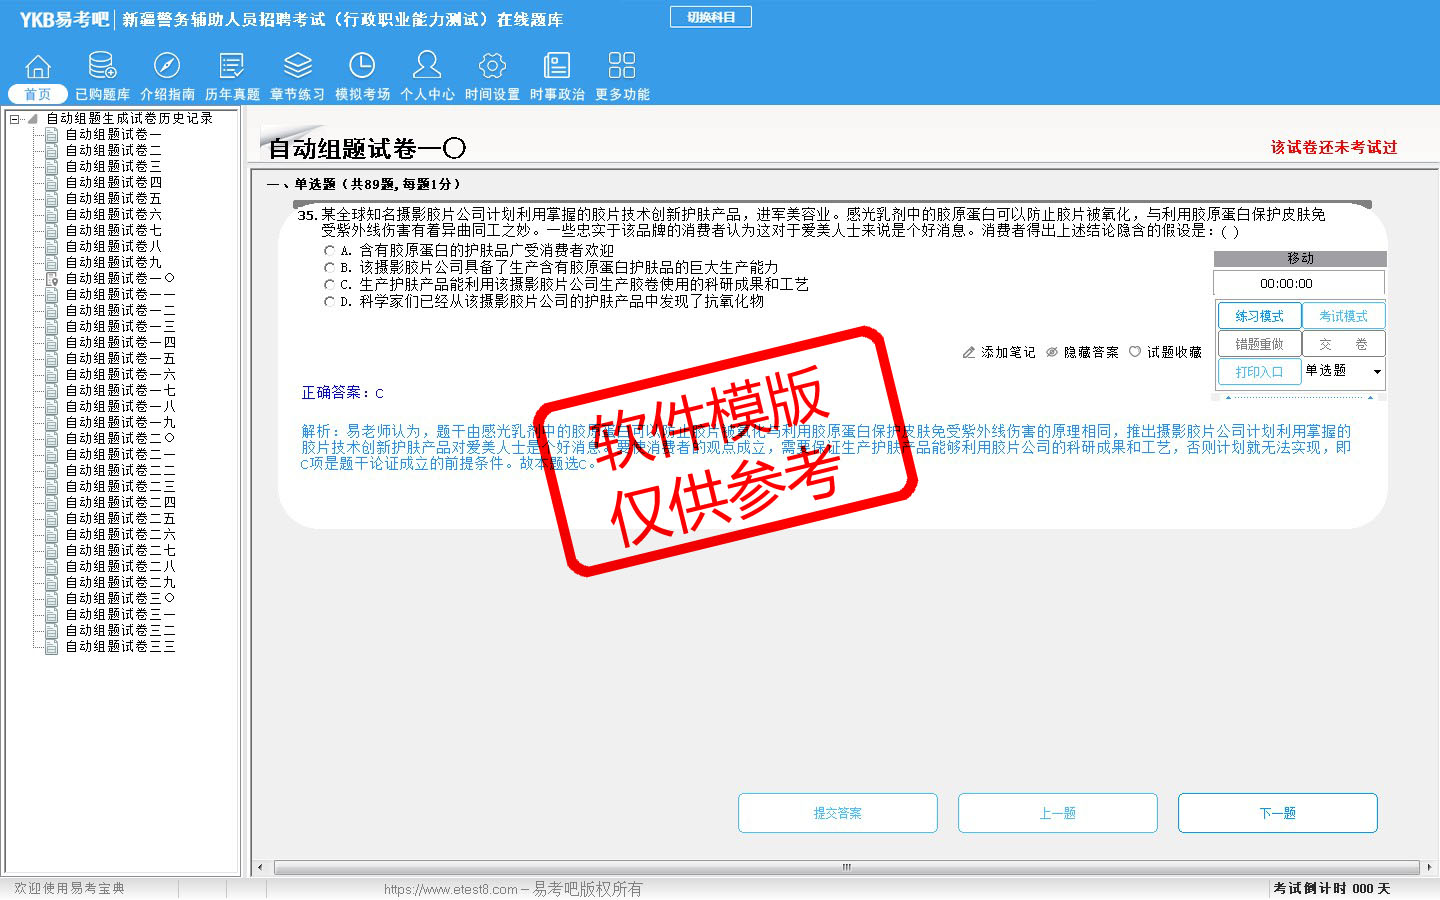Open 自动组题试卷一五 in the tree
Image resolution: width=1440 pixels, height=900 pixels.
[120, 358]
